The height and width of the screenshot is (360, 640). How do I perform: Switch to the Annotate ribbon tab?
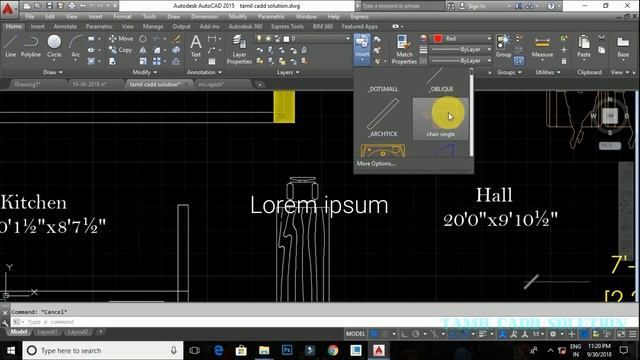pyautogui.click(x=65, y=27)
